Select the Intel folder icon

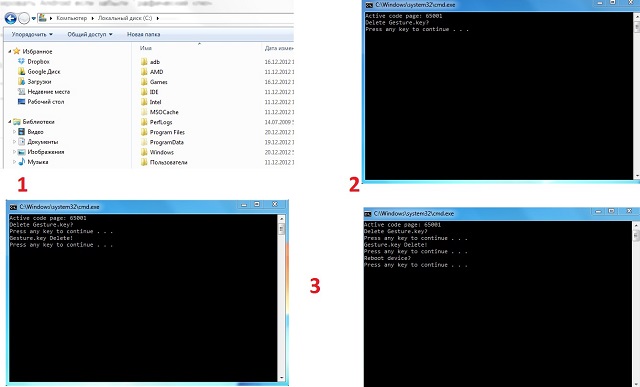pos(144,102)
